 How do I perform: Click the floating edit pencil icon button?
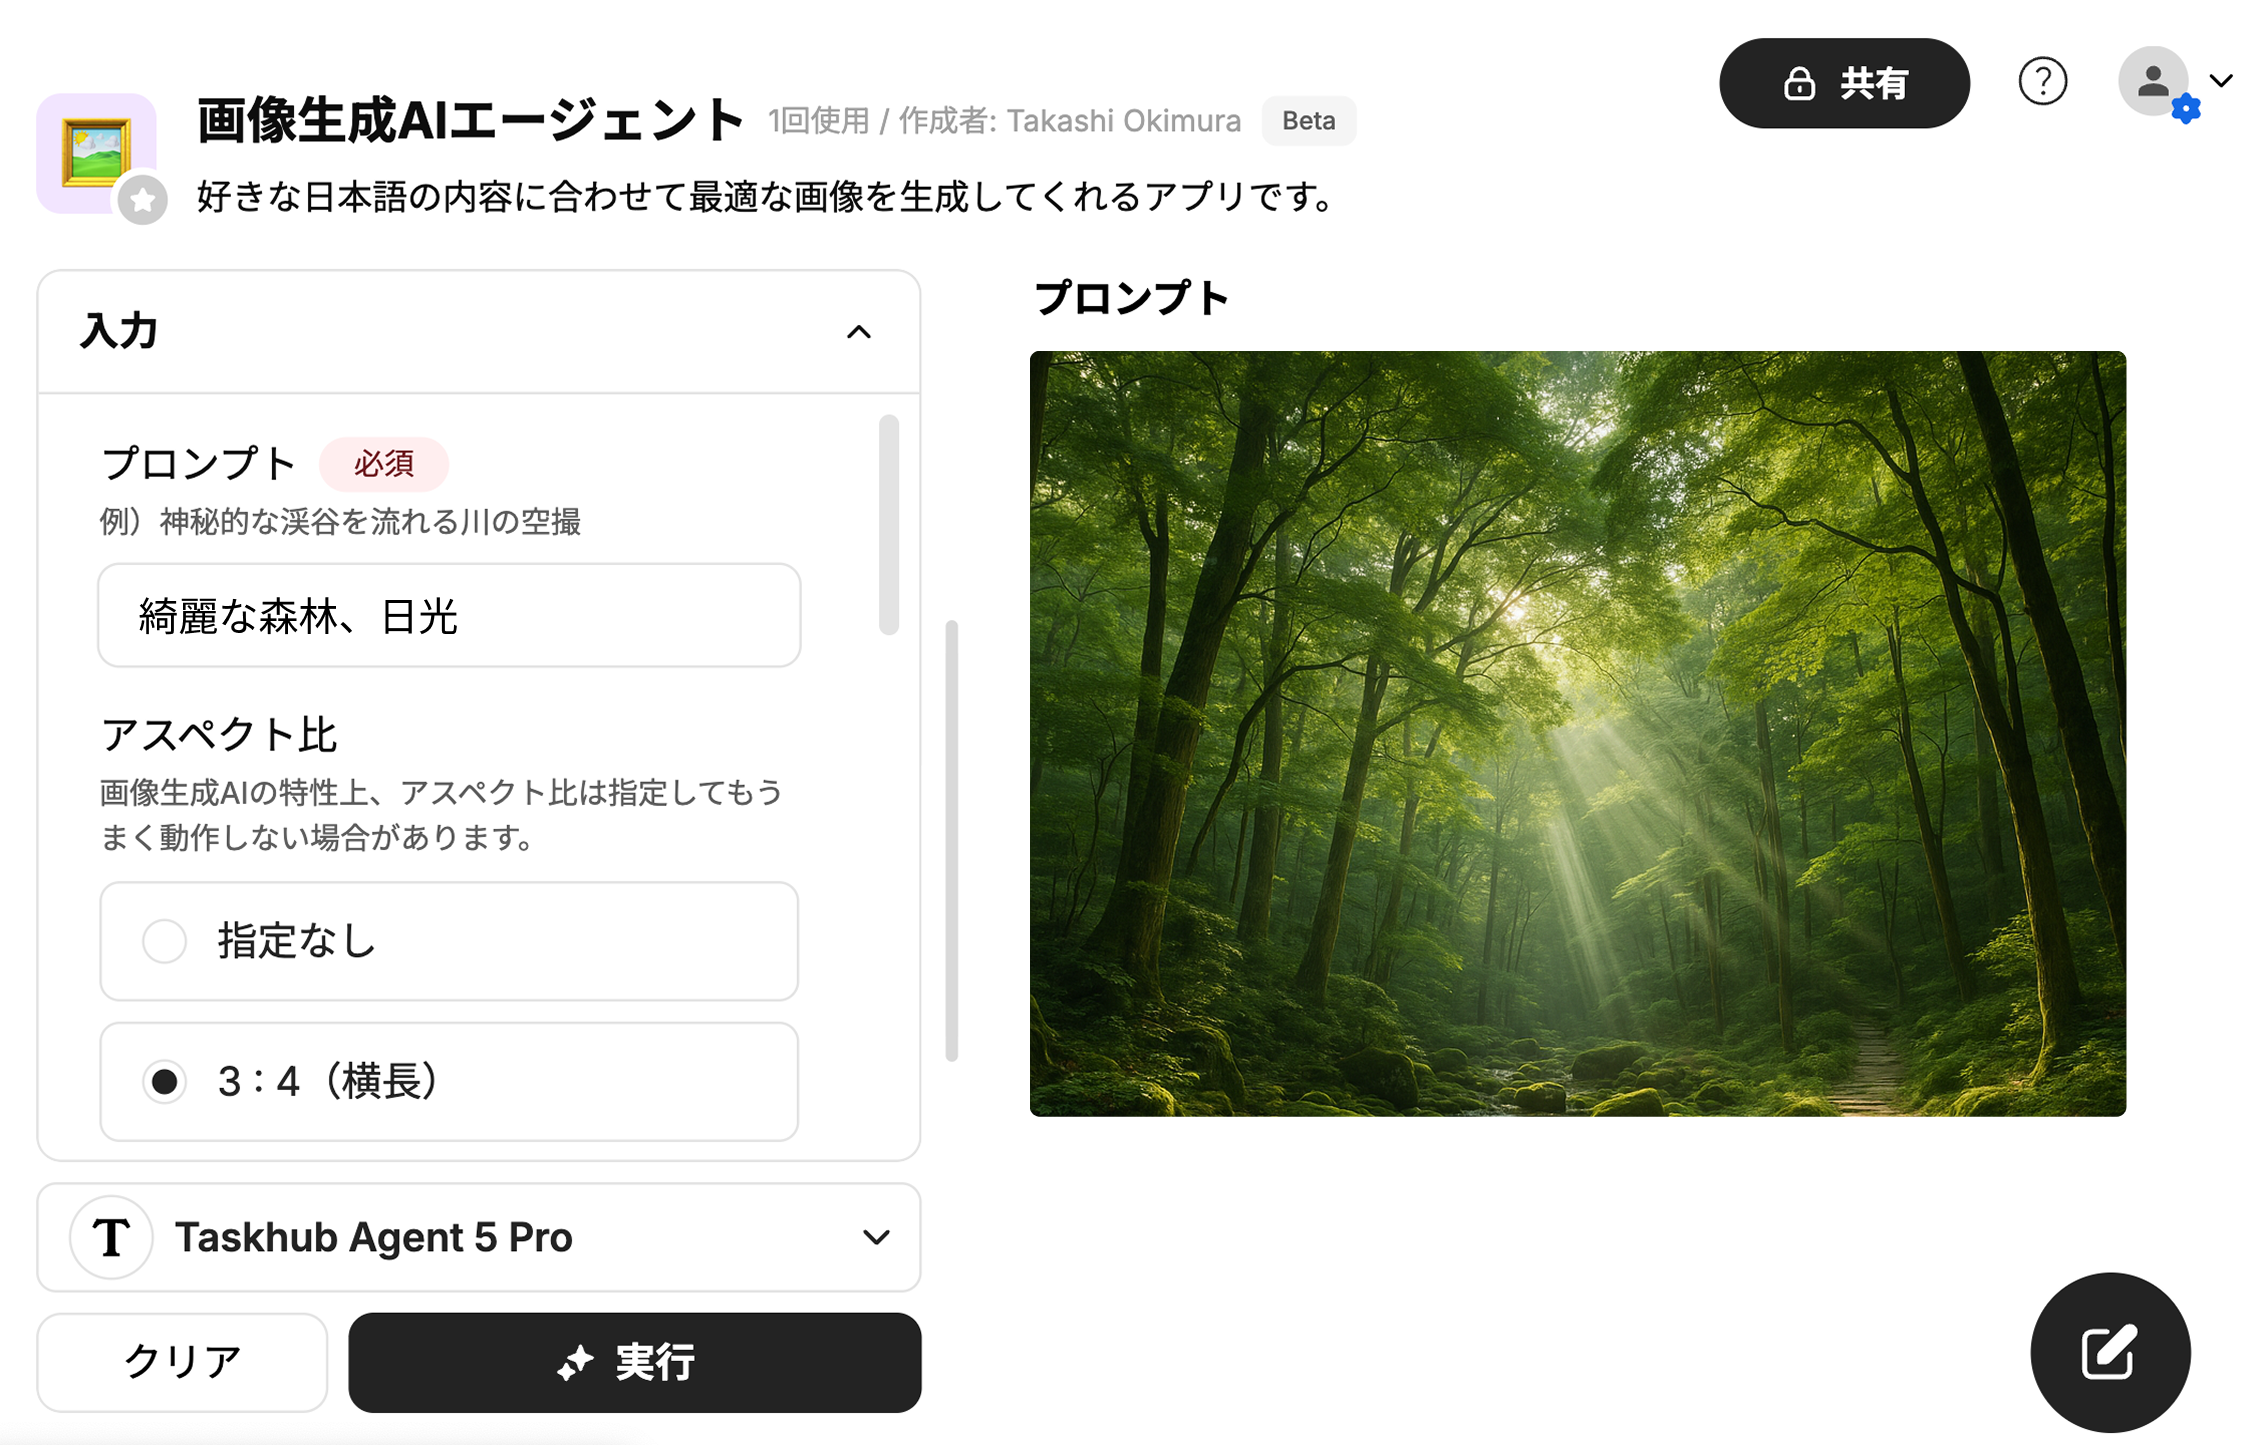point(2110,1352)
